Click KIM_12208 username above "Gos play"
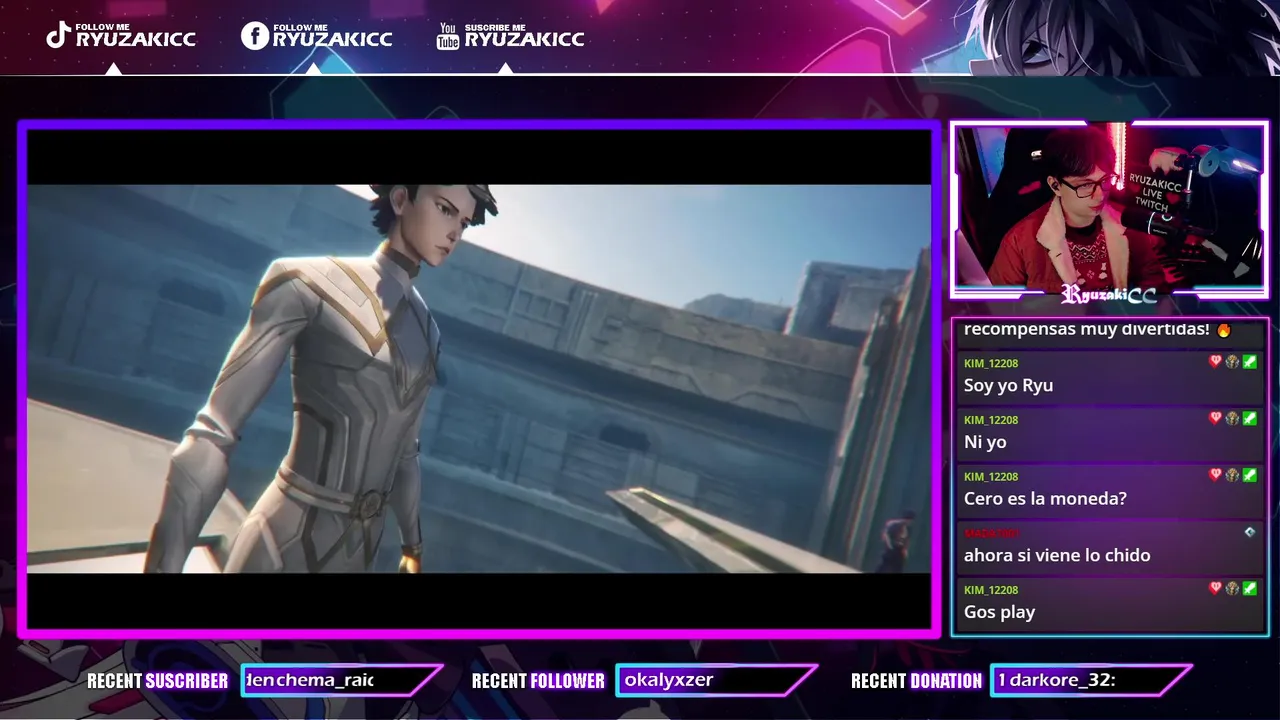Image resolution: width=1280 pixels, height=720 pixels. click(991, 590)
